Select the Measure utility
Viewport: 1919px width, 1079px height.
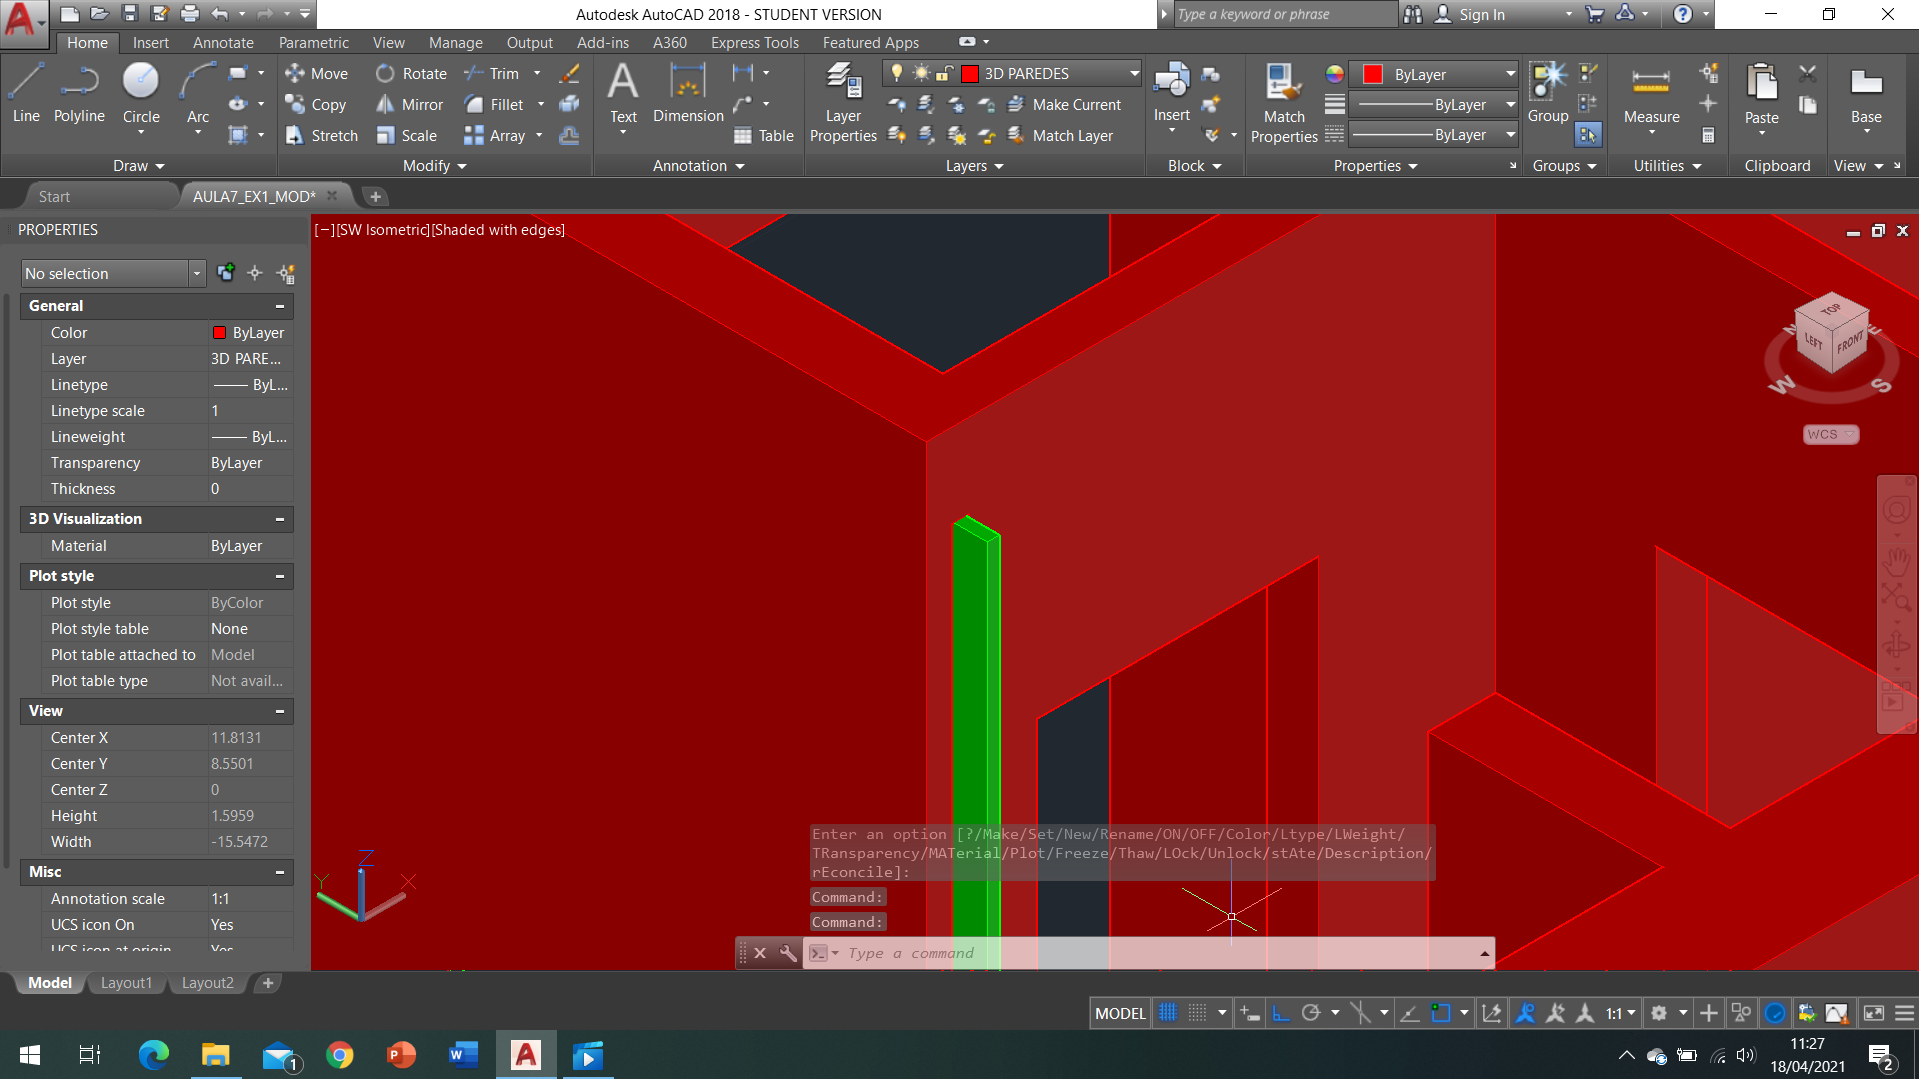(x=1651, y=95)
